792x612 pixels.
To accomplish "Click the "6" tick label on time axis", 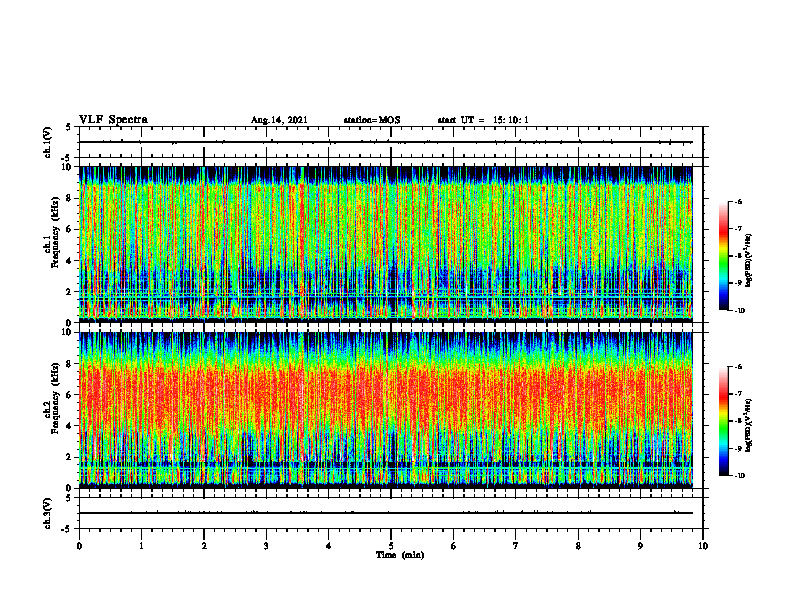I will (x=453, y=546).
